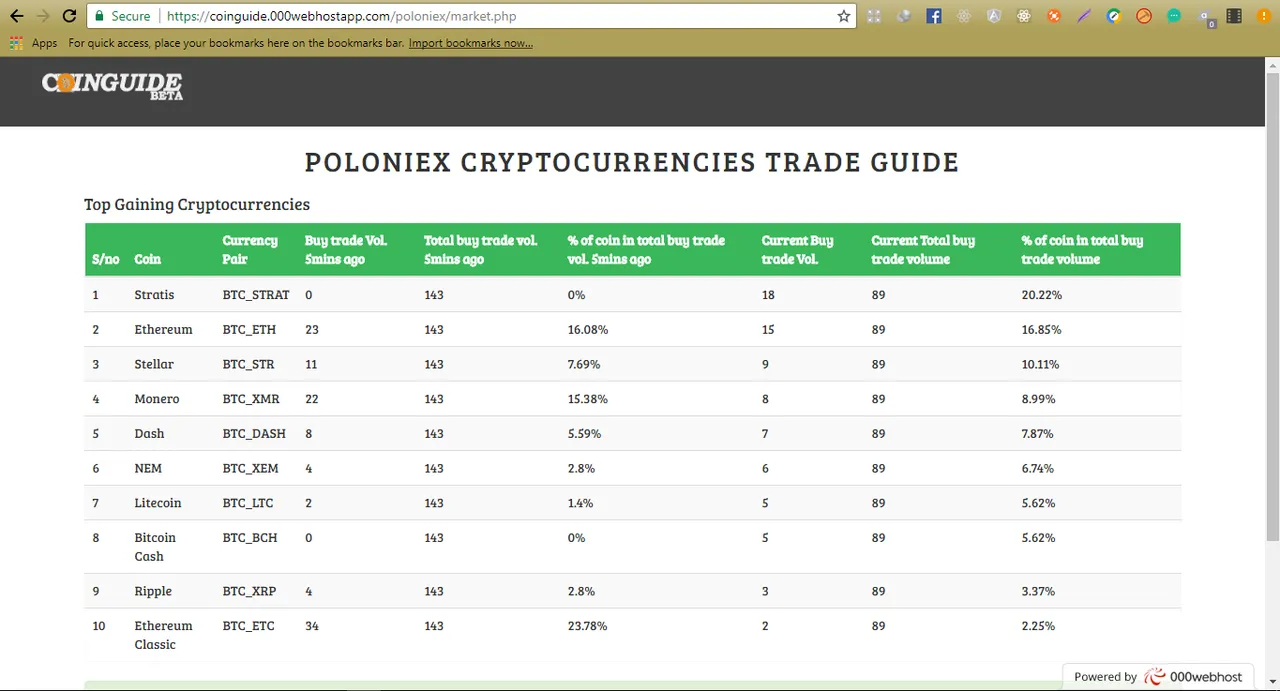
Task: Click the extension icon with 0 badge
Action: 1206,18
